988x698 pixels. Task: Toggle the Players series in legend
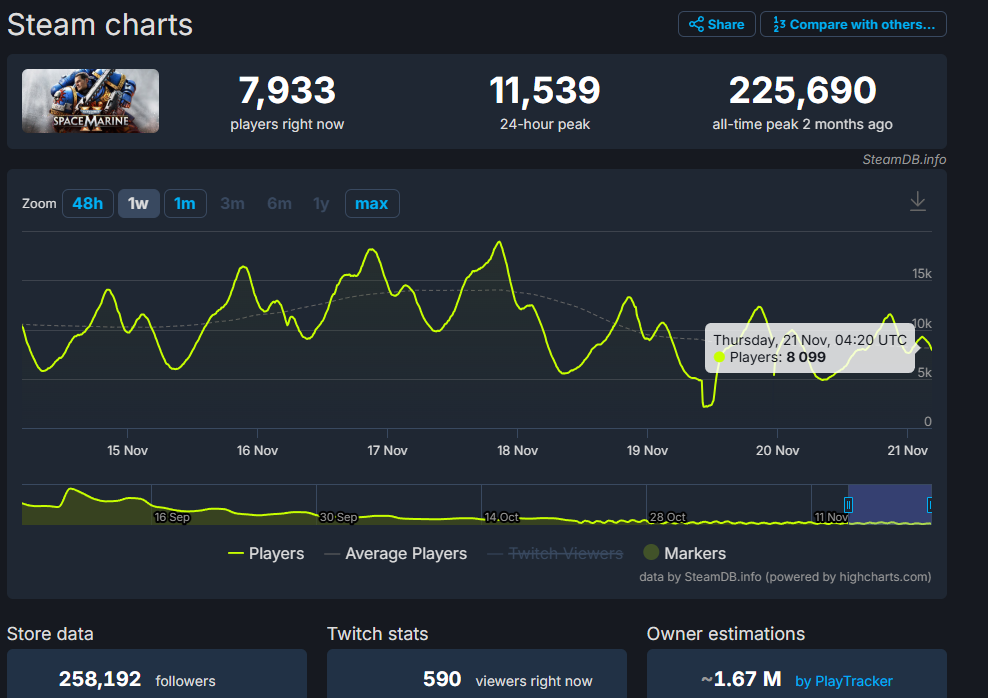tap(266, 553)
